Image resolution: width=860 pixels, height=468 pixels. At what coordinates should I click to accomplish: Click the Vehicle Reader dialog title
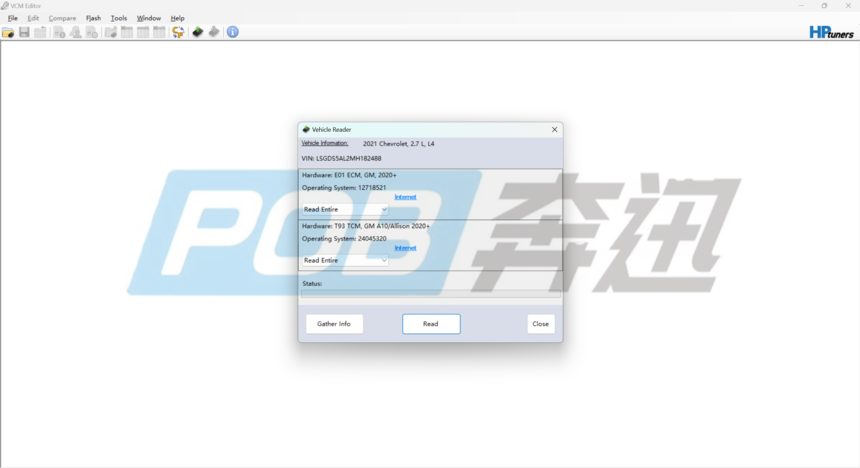pos(331,129)
